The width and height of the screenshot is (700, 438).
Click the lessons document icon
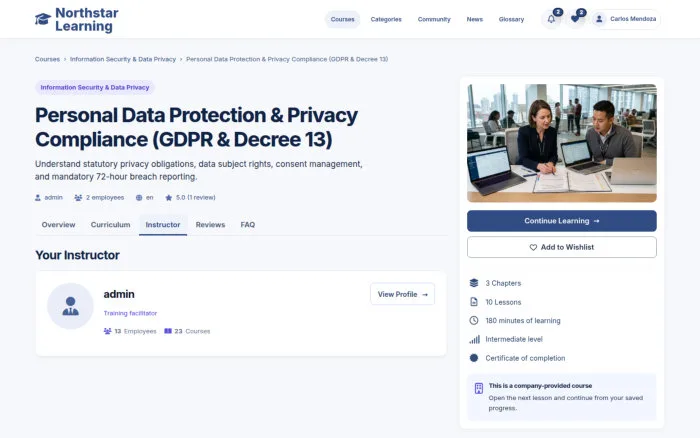click(x=474, y=302)
